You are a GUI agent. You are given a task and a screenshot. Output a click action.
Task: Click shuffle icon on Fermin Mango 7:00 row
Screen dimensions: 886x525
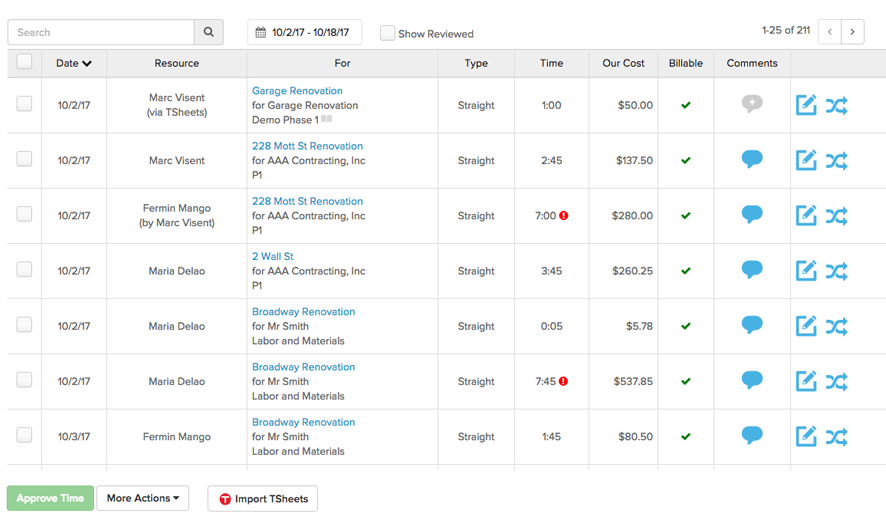[837, 215]
